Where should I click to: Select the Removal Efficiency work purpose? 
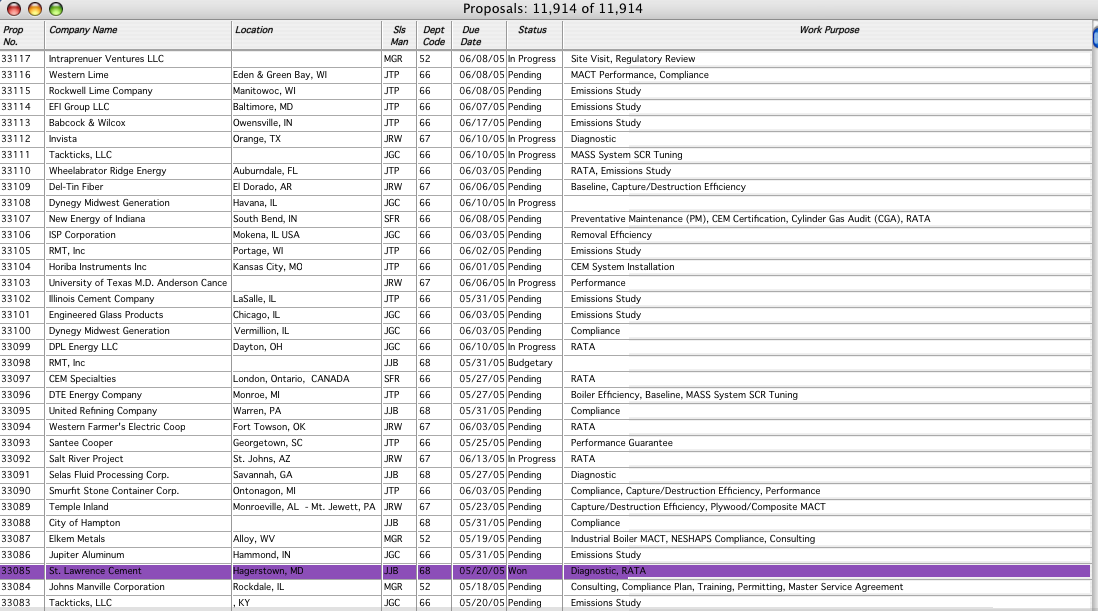click(x=611, y=235)
